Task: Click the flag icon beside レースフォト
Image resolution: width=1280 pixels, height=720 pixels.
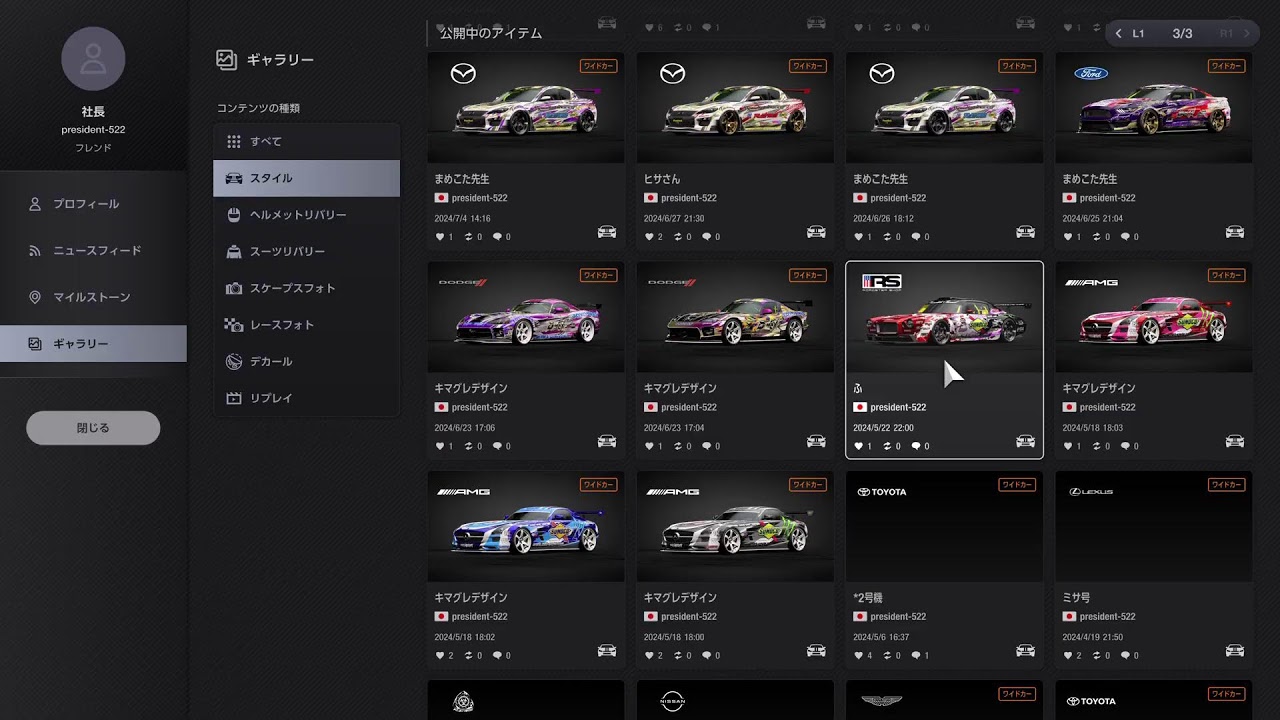Action: click(x=234, y=325)
